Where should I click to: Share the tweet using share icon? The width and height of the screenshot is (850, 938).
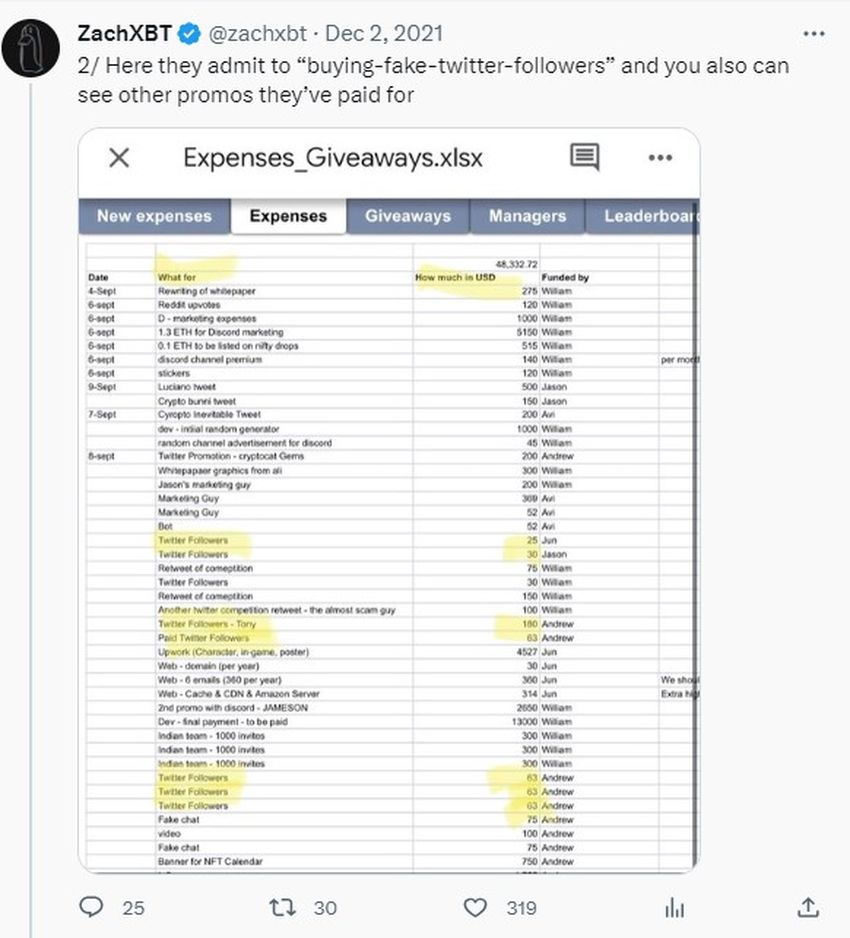click(809, 907)
